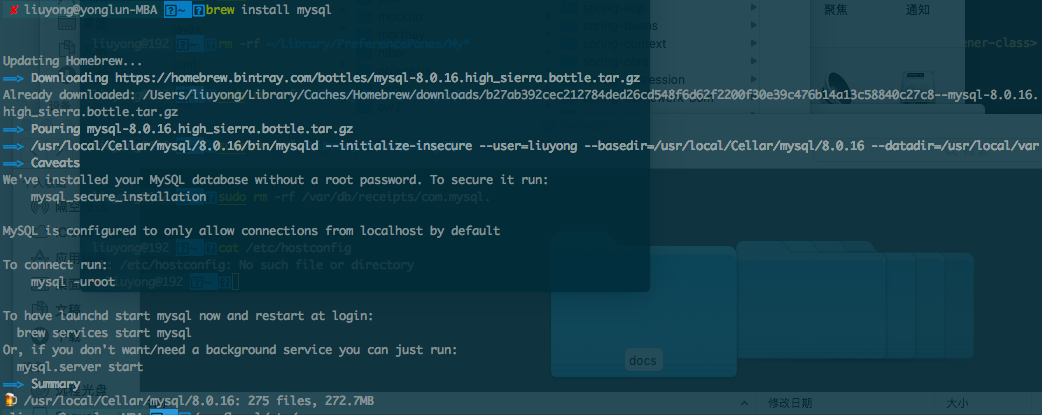
Task: Click the 'MySQL is configured to only allow' line
Action: (251, 231)
